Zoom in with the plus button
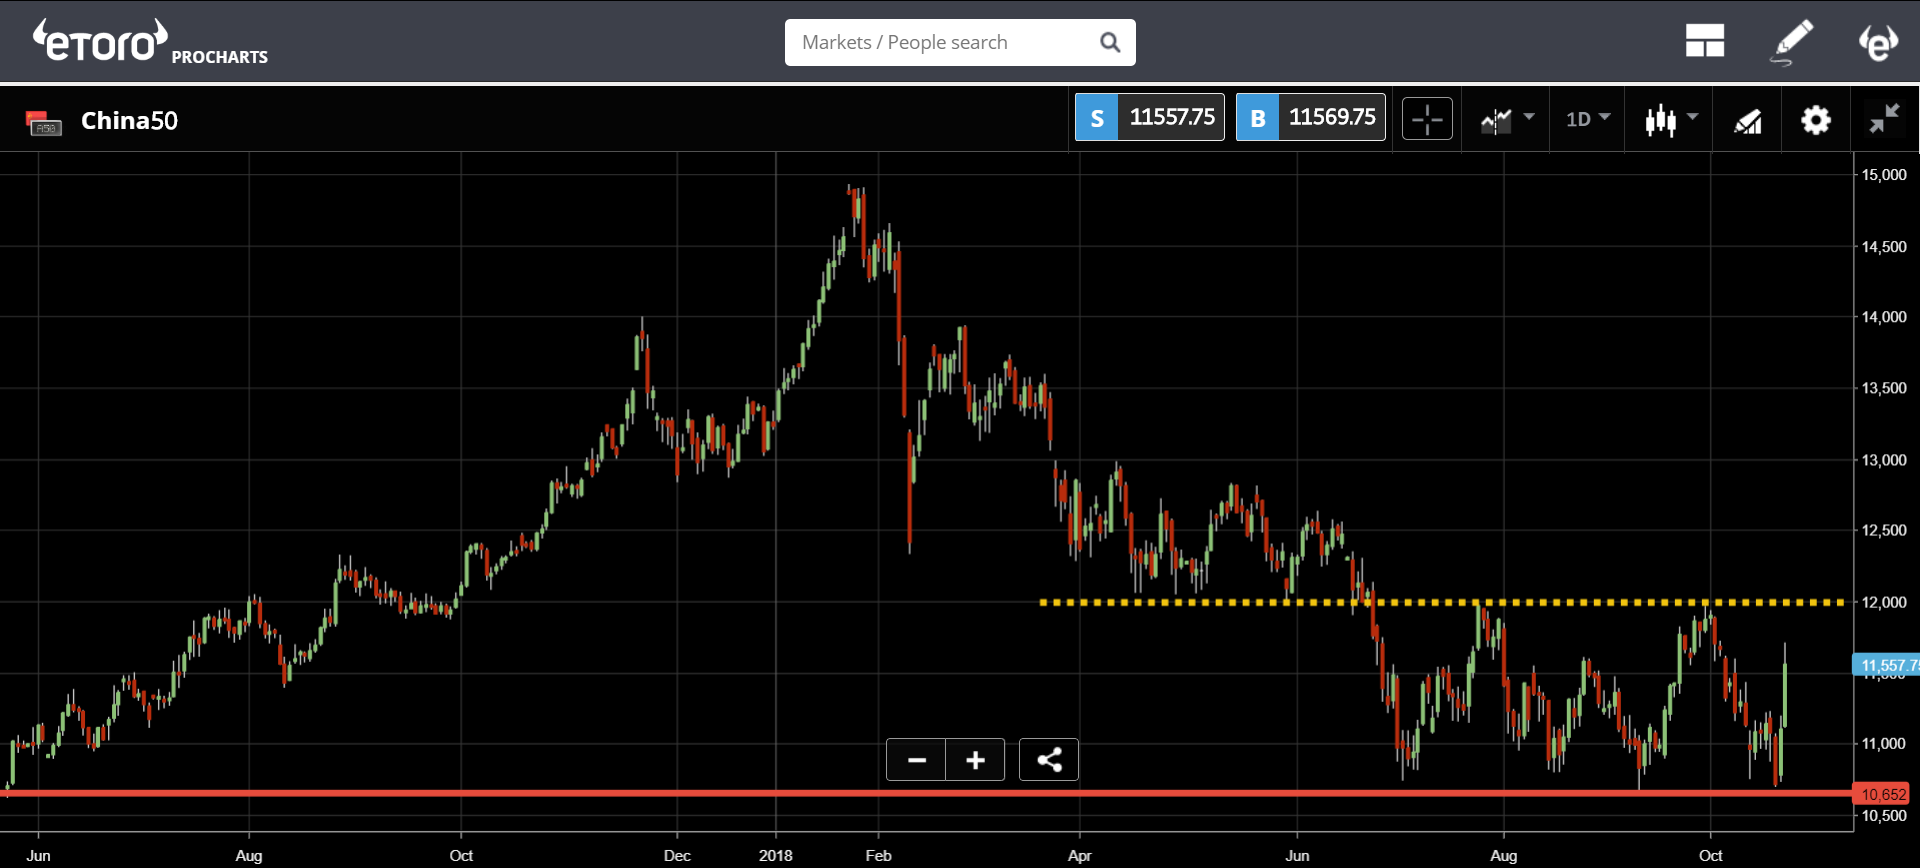The image size is (1920, 868). [x=975, y=760]
